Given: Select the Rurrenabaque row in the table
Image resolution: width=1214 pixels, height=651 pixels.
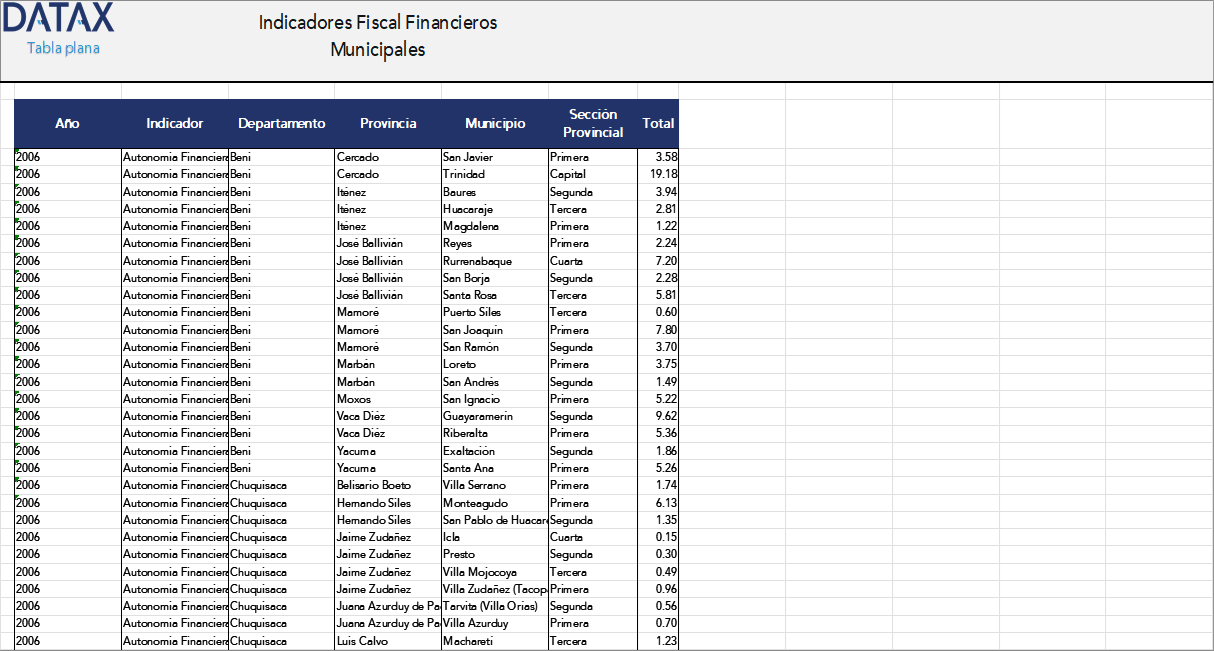Looking at the screenshot, I should (480, 260).
